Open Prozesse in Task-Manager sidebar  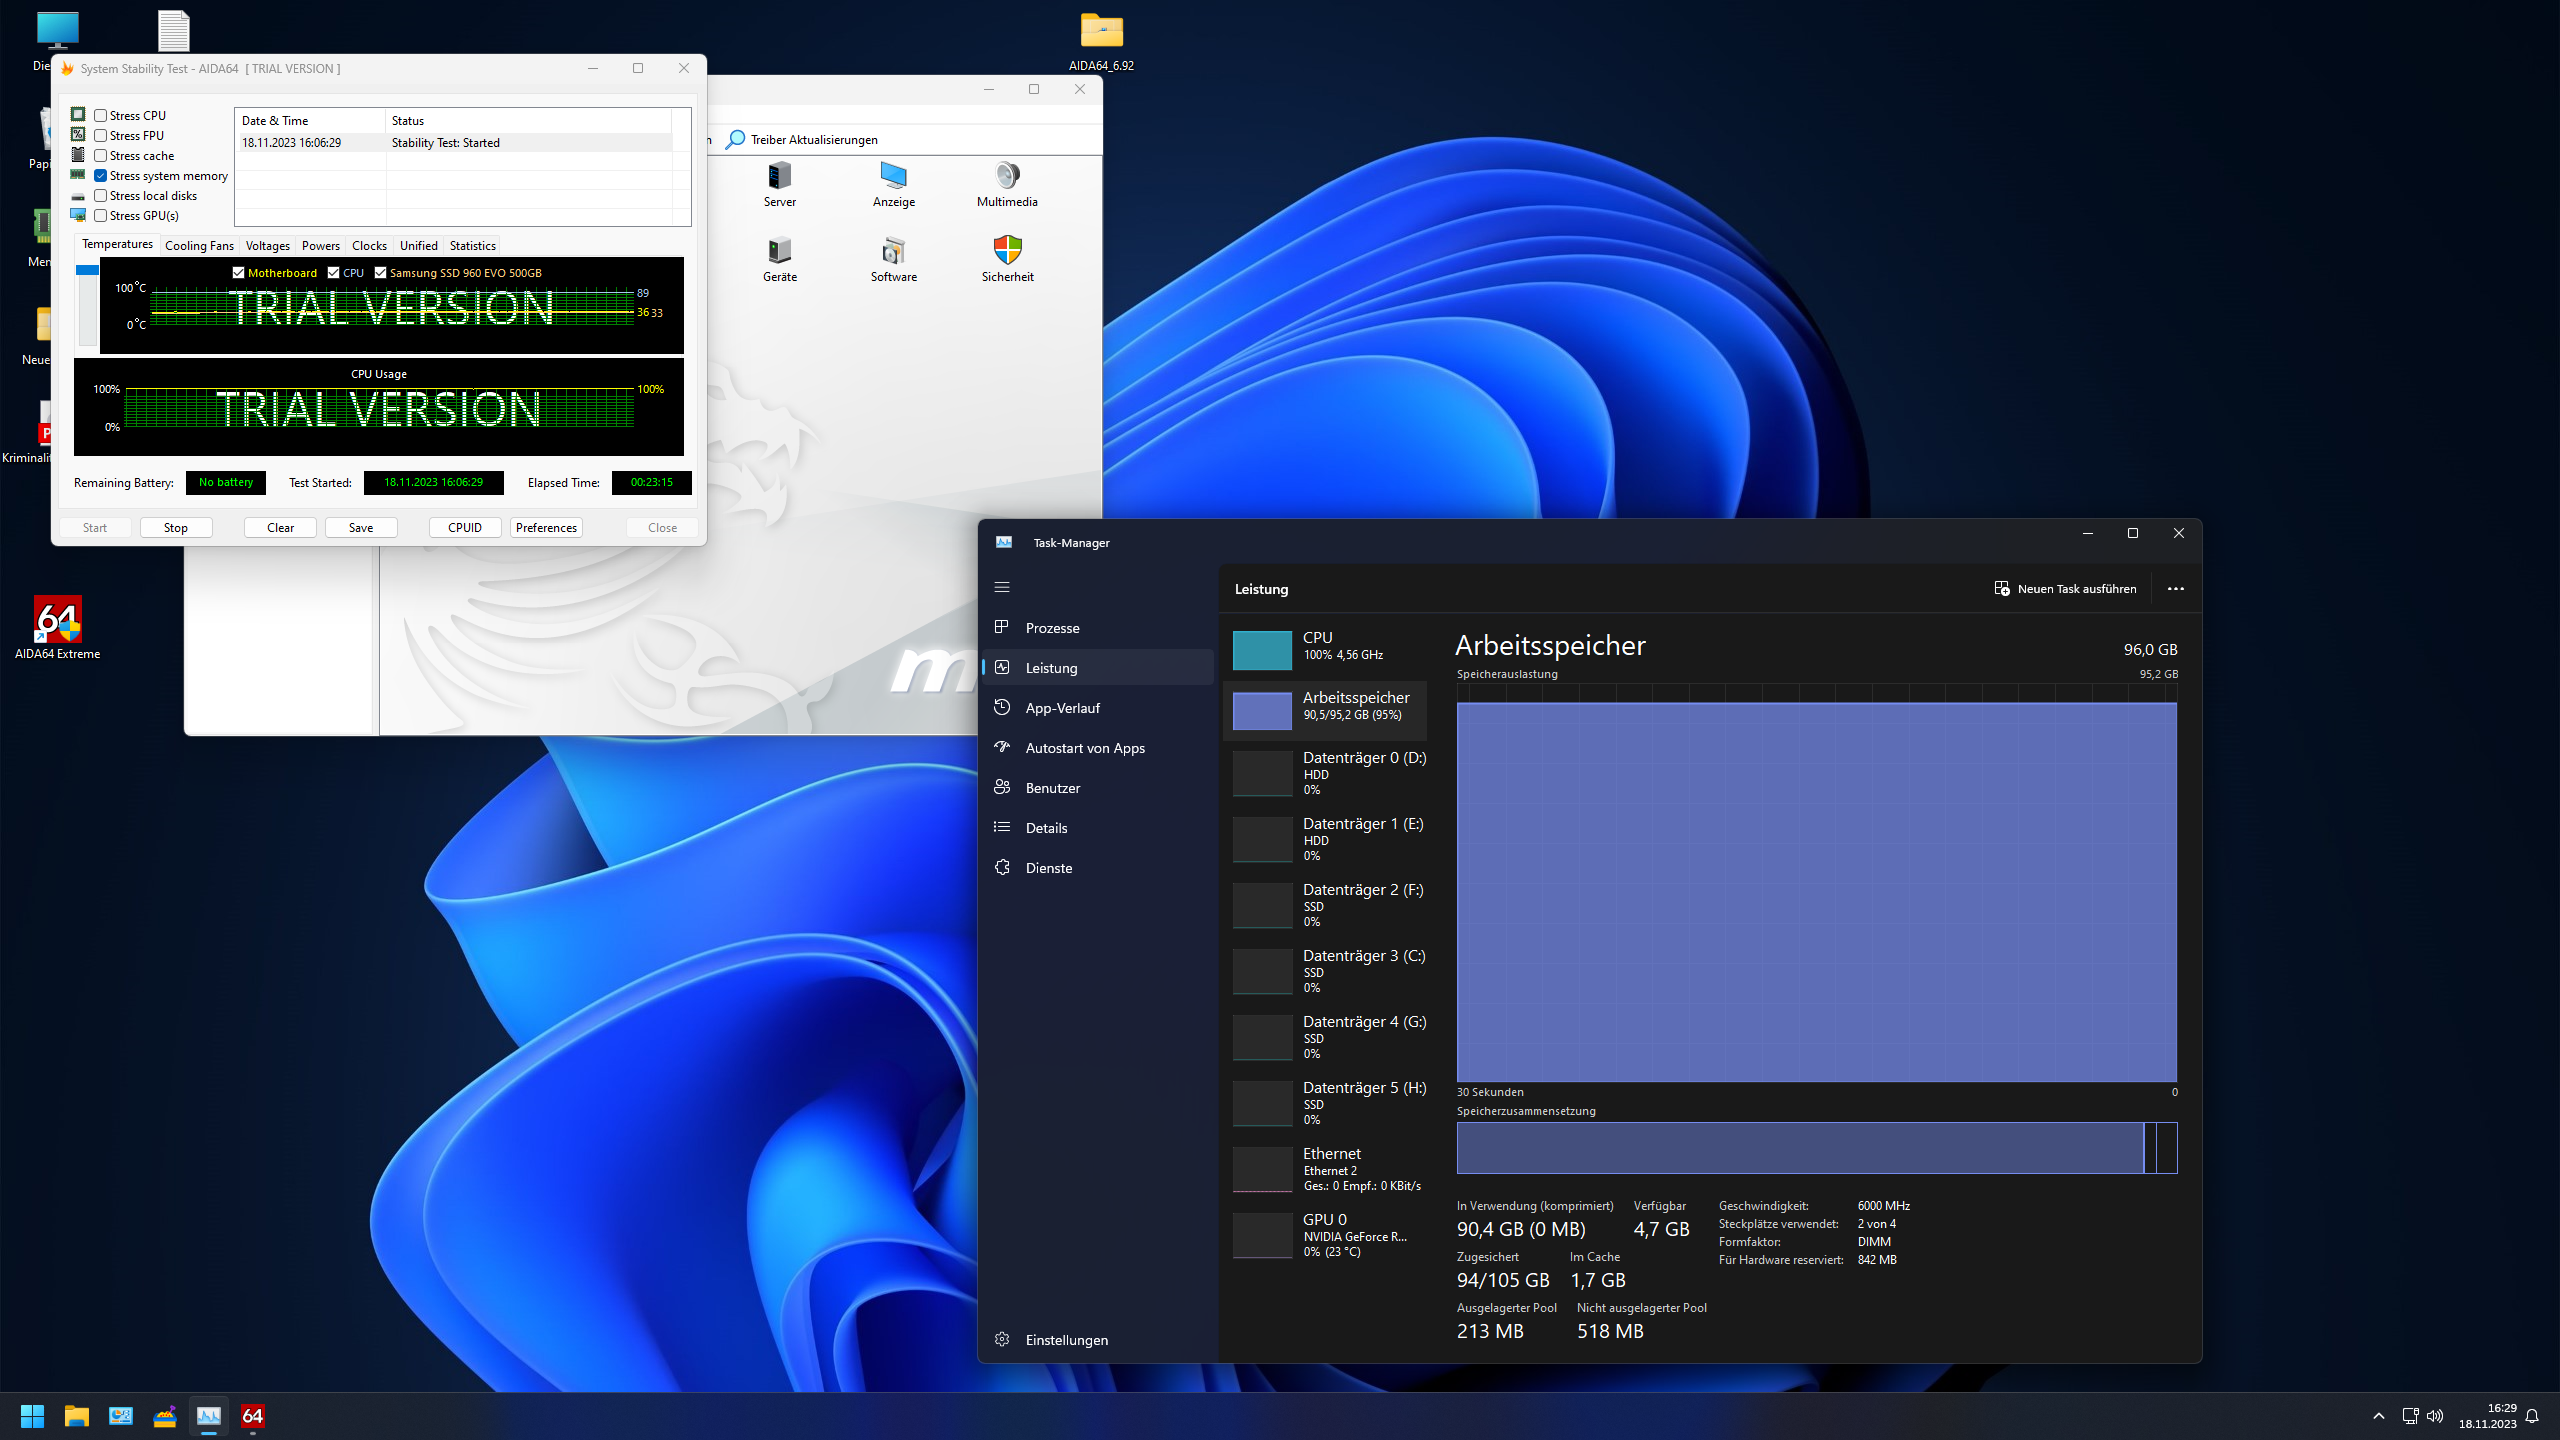[1098, 628]
